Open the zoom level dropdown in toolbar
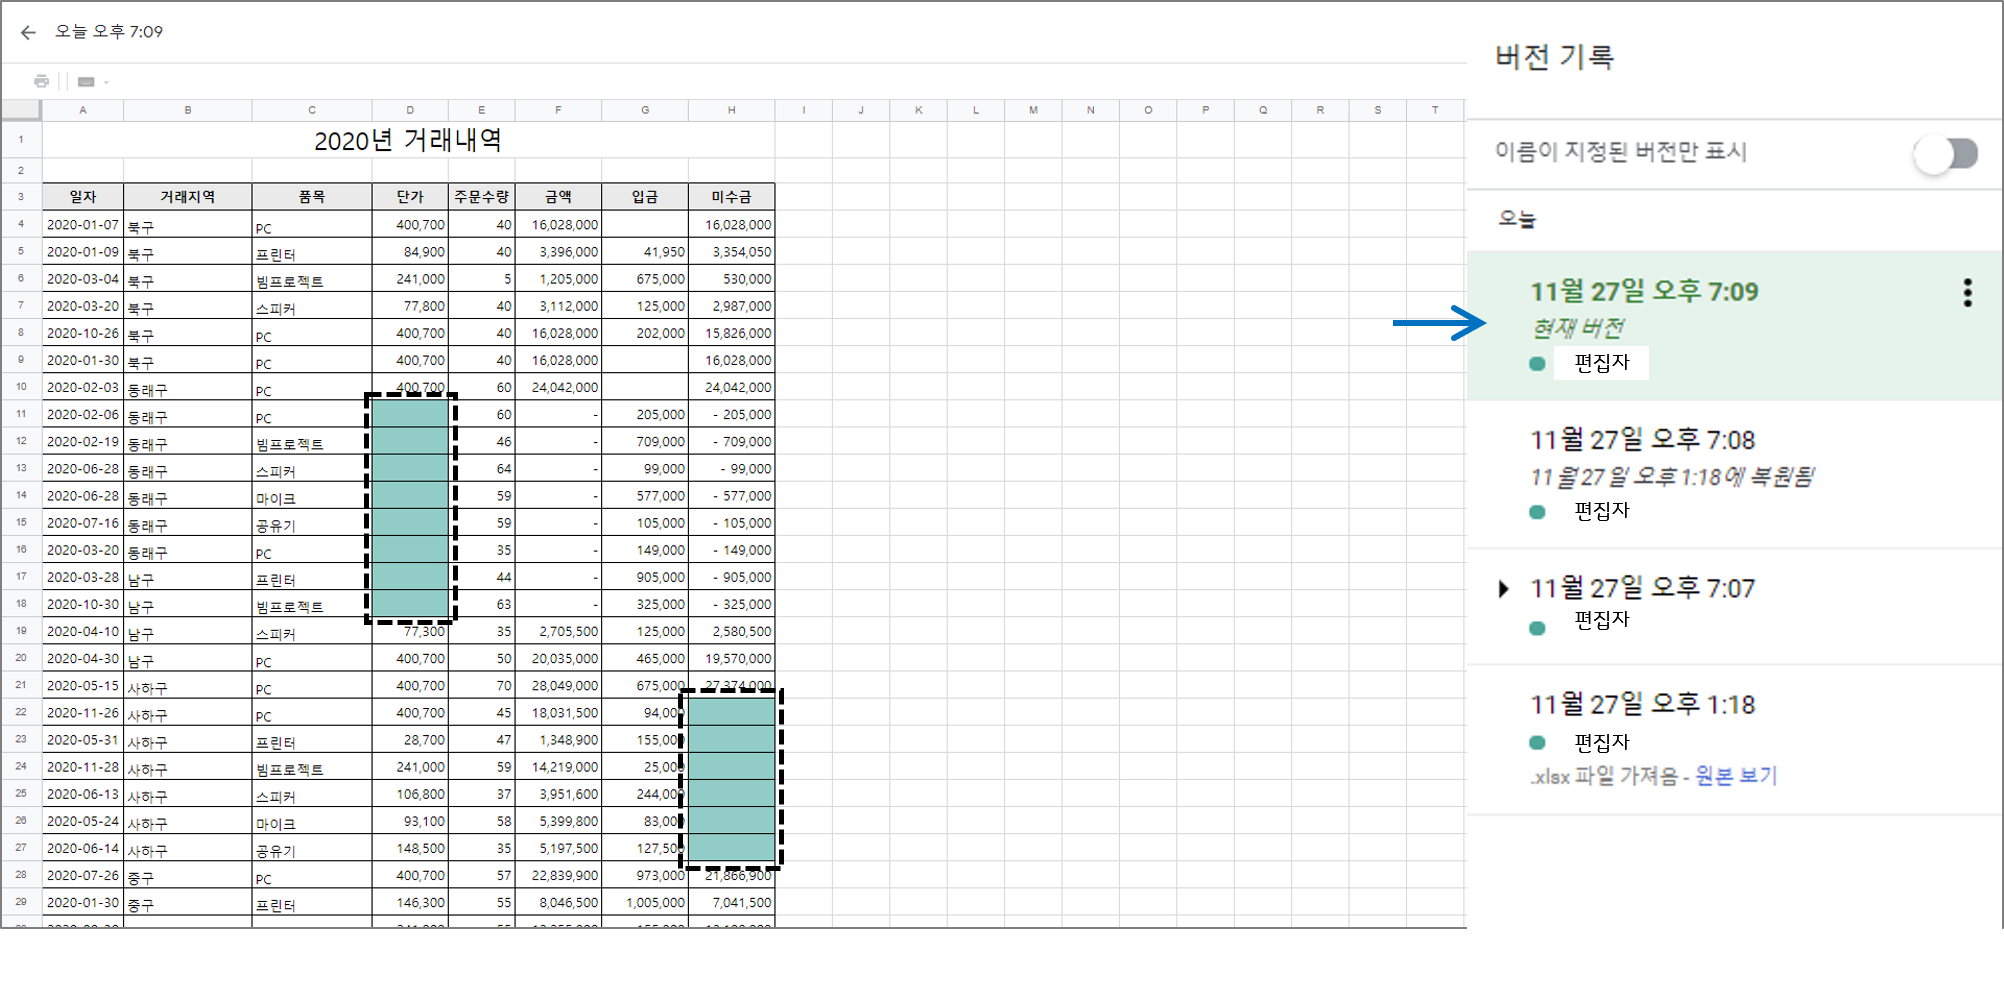Image resolution: width=2004 pixels, height=1002 pixels. pos(92,82)
